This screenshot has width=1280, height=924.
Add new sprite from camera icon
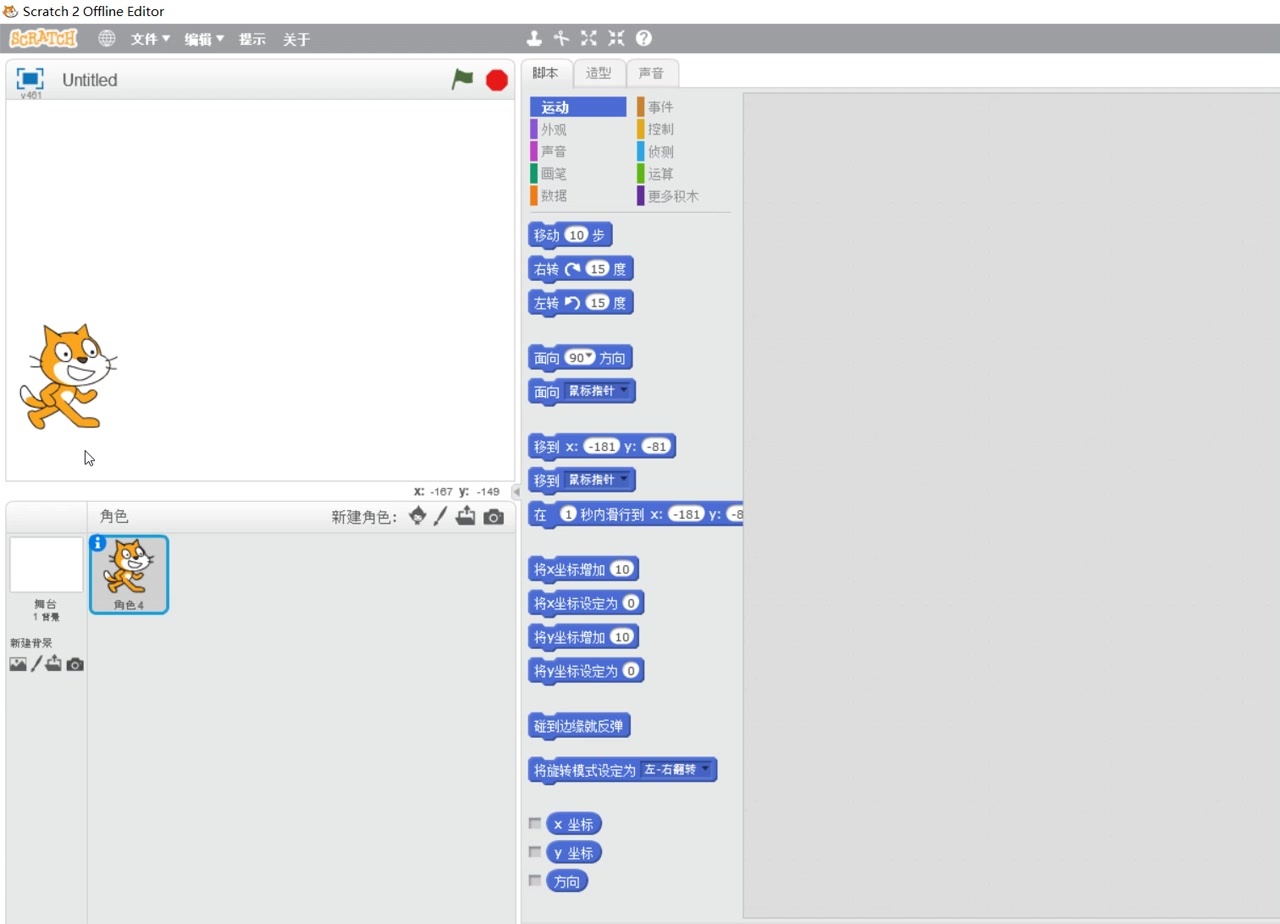click(x=494, y=517)
